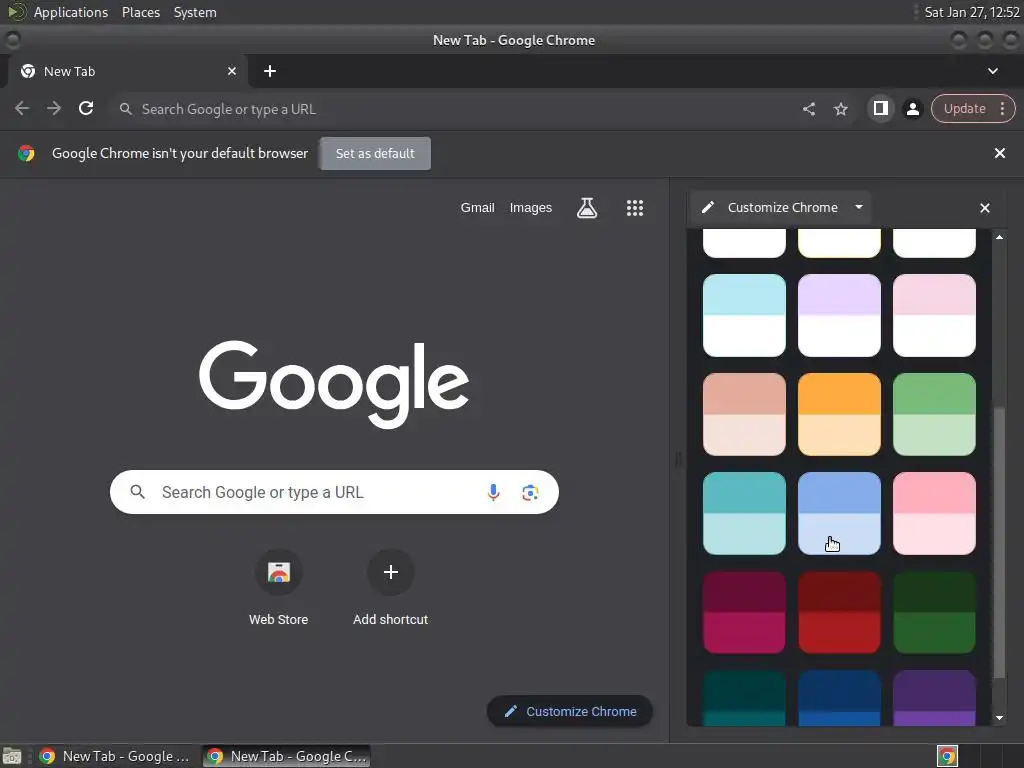Open the Places menu
This screenshot has width=1024, height=768.
point(140,12)
